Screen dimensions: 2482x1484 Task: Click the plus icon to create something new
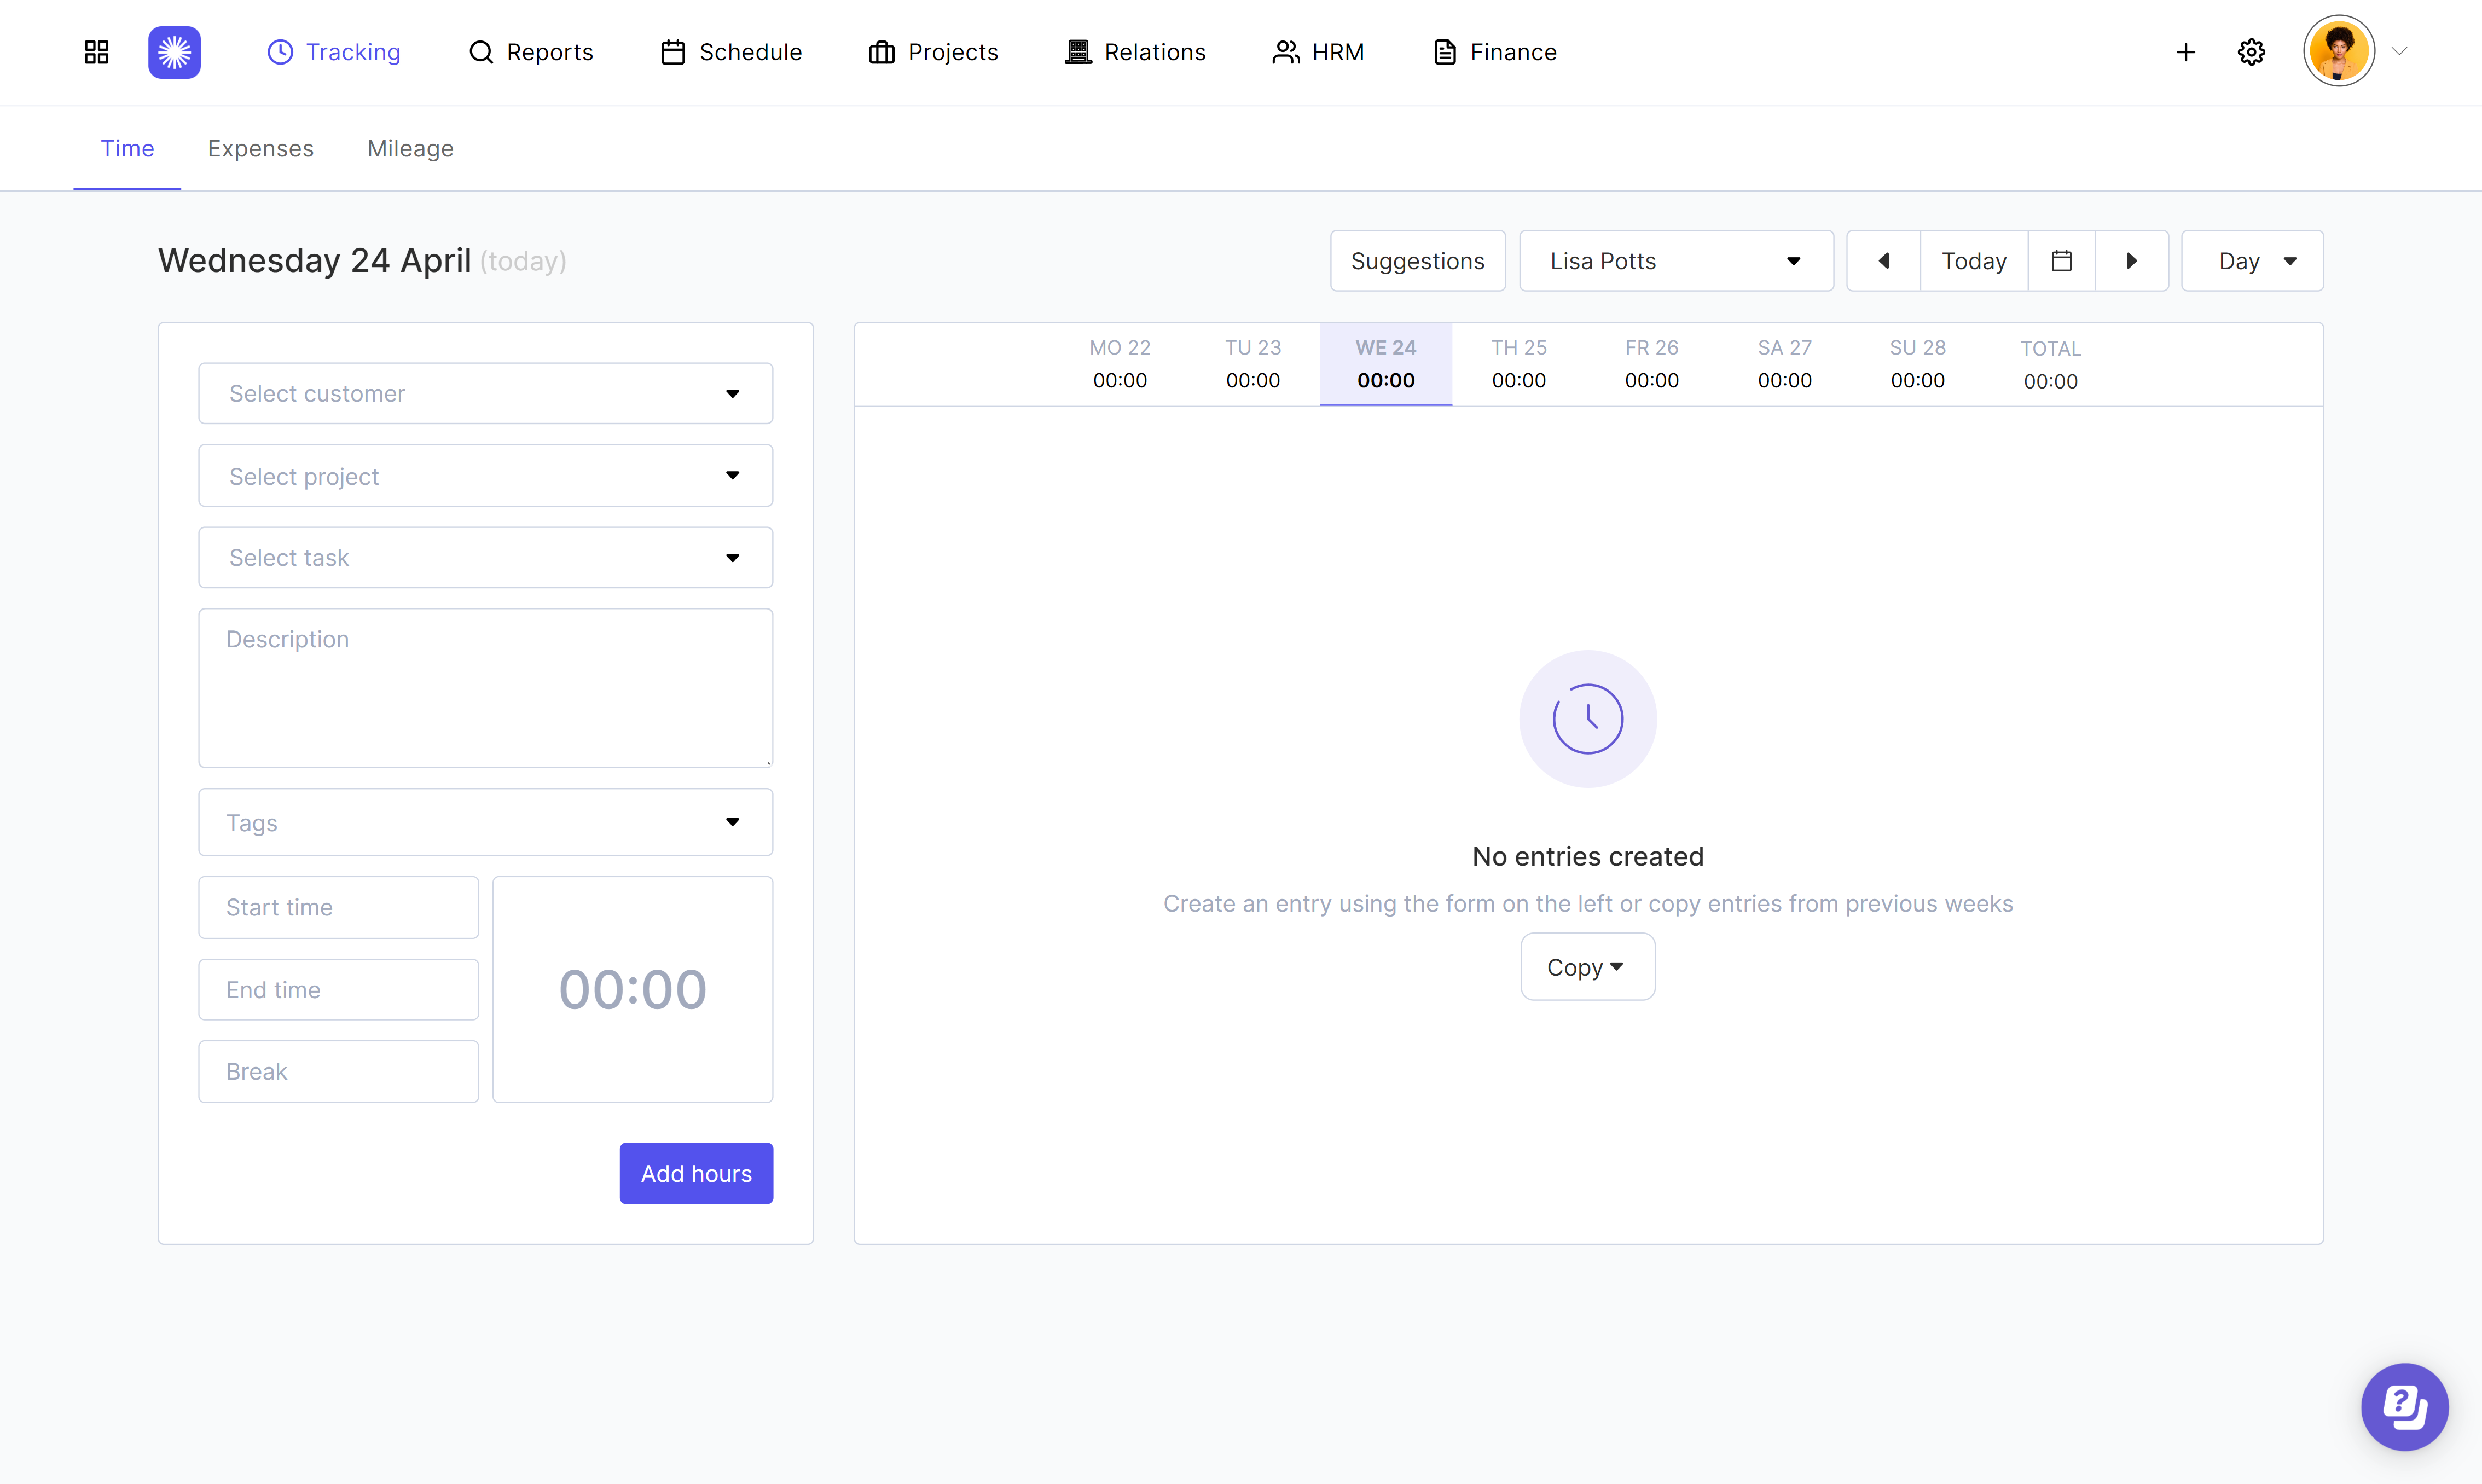click(2185, 52)
